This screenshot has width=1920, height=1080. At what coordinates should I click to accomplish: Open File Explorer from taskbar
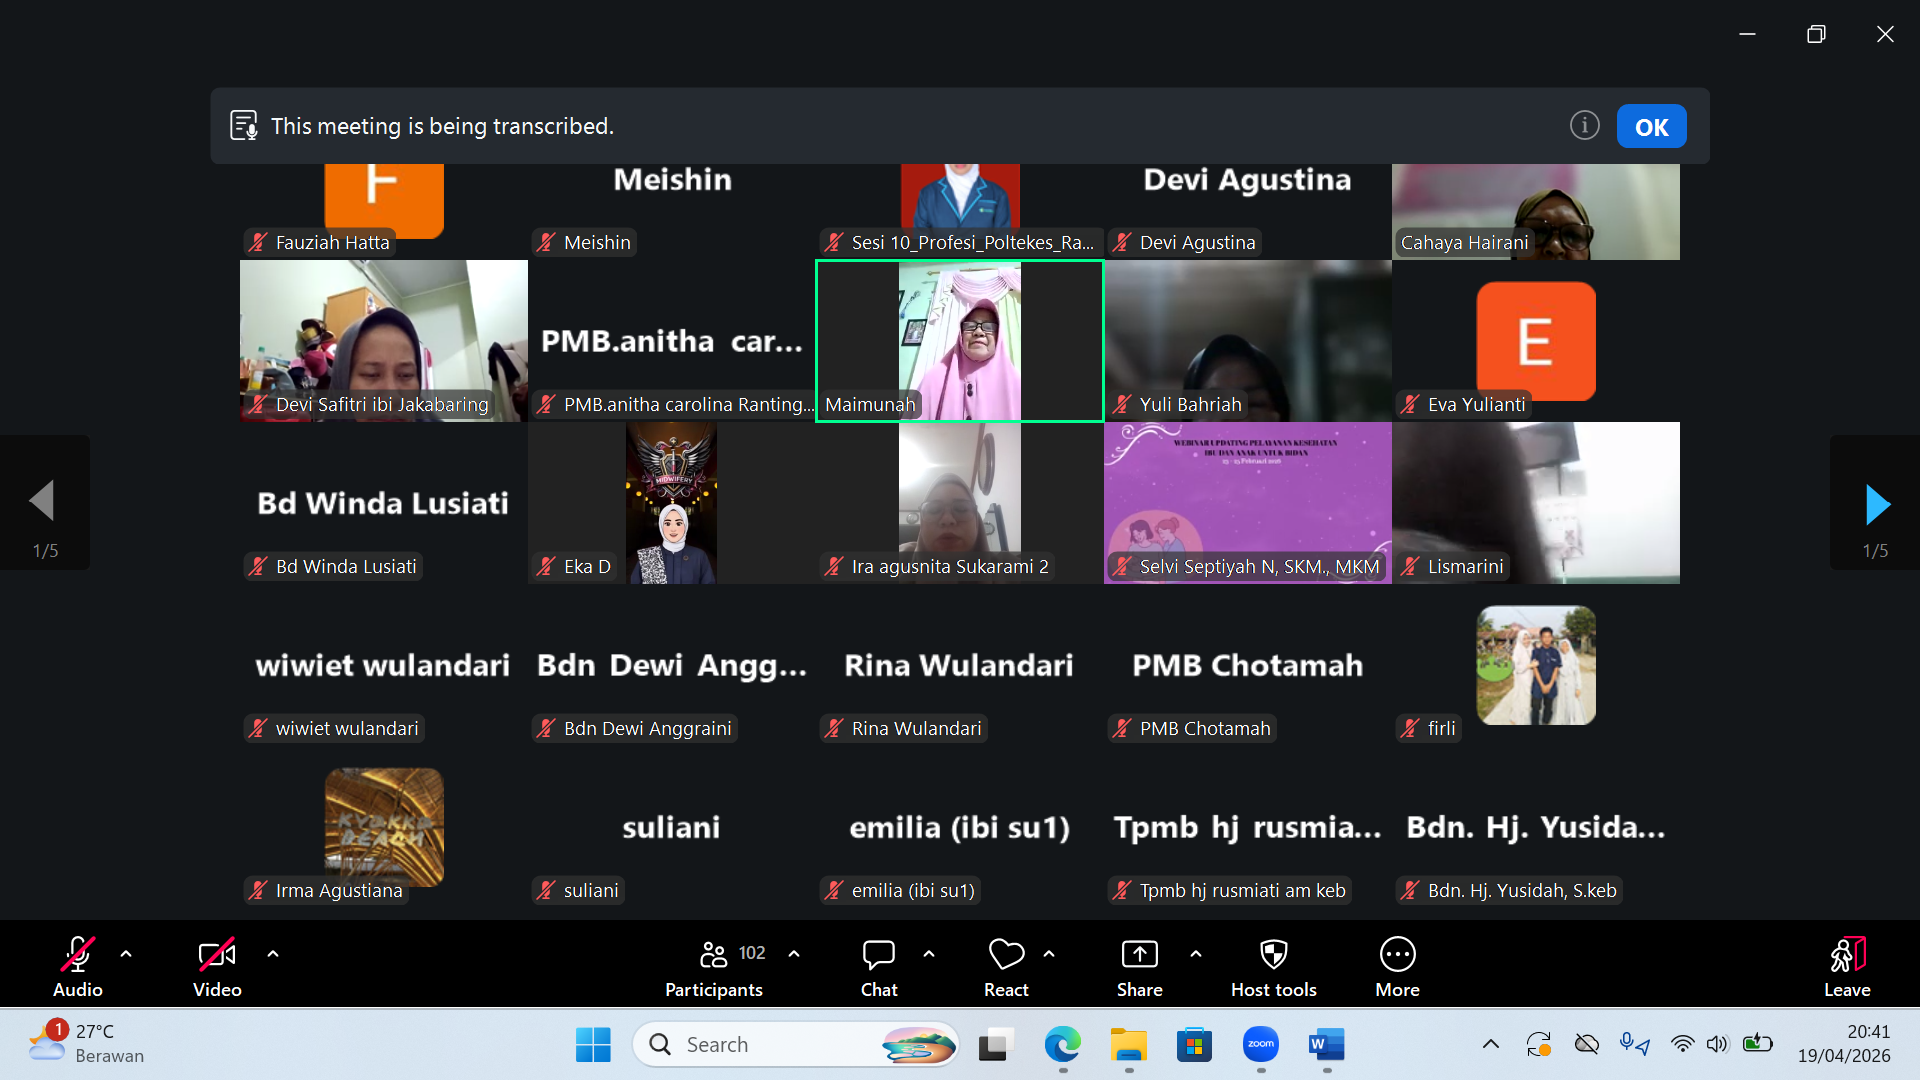[x=1129, y=1045]
